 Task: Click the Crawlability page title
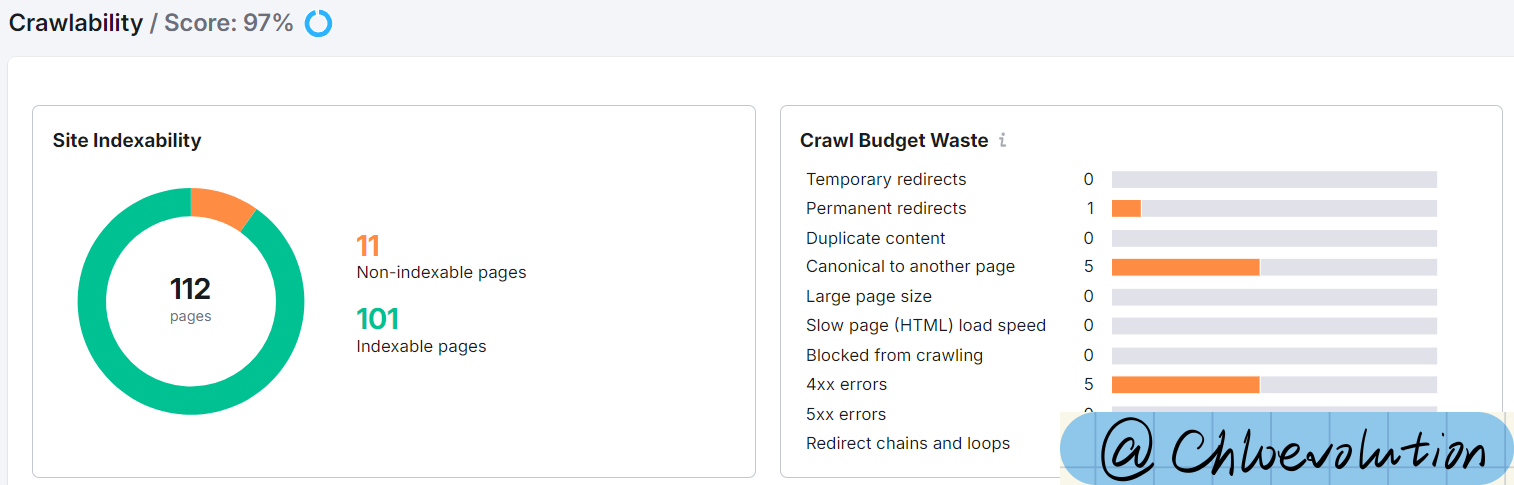pyautogui.click(x=76, y=23)
